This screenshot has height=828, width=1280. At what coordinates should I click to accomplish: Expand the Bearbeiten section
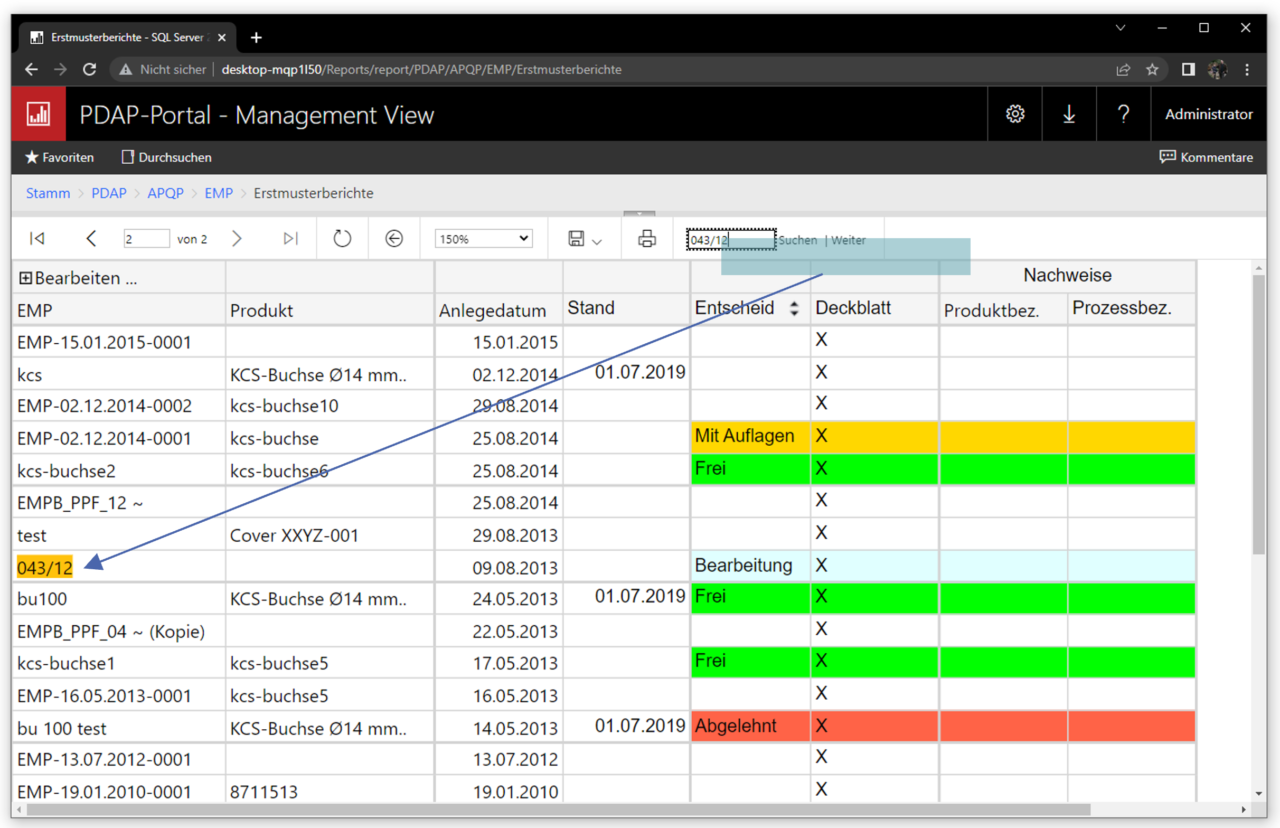click(26, 279)
